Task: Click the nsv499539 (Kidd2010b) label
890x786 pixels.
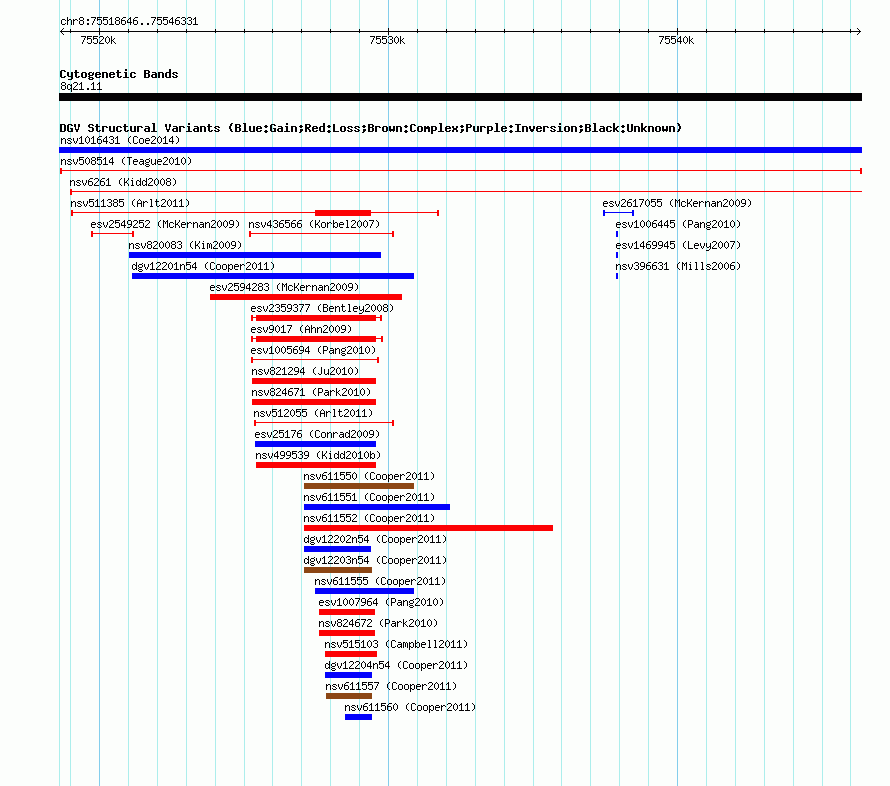Action: coord(318,455)
